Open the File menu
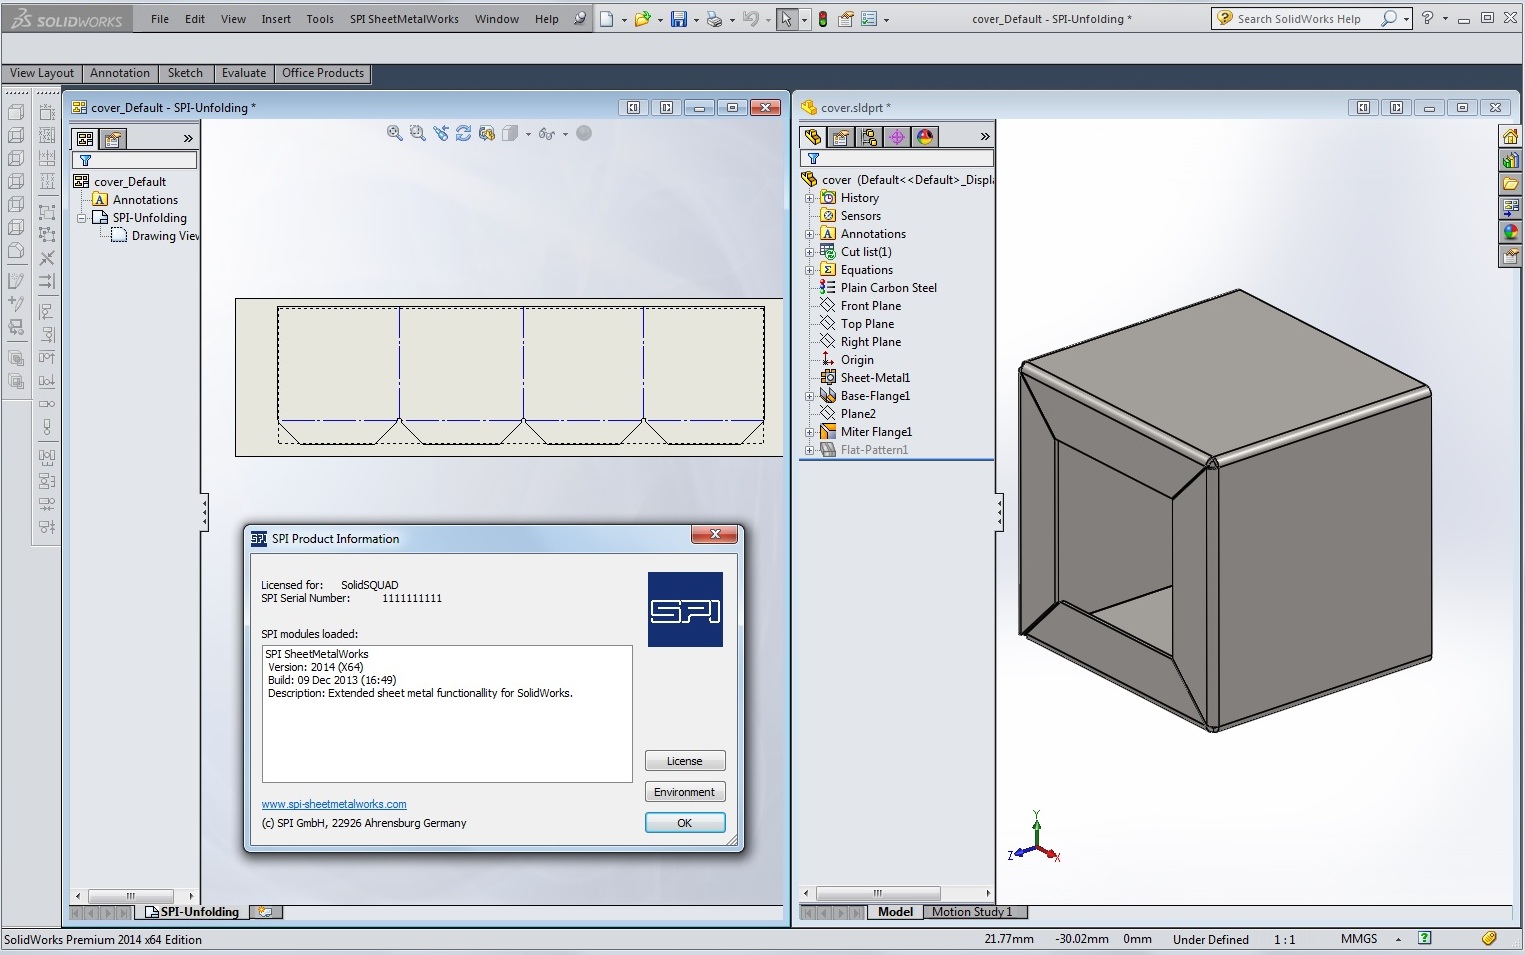Screen dimensions: 1525x955 pyautogui.click(x=160, y=19)
